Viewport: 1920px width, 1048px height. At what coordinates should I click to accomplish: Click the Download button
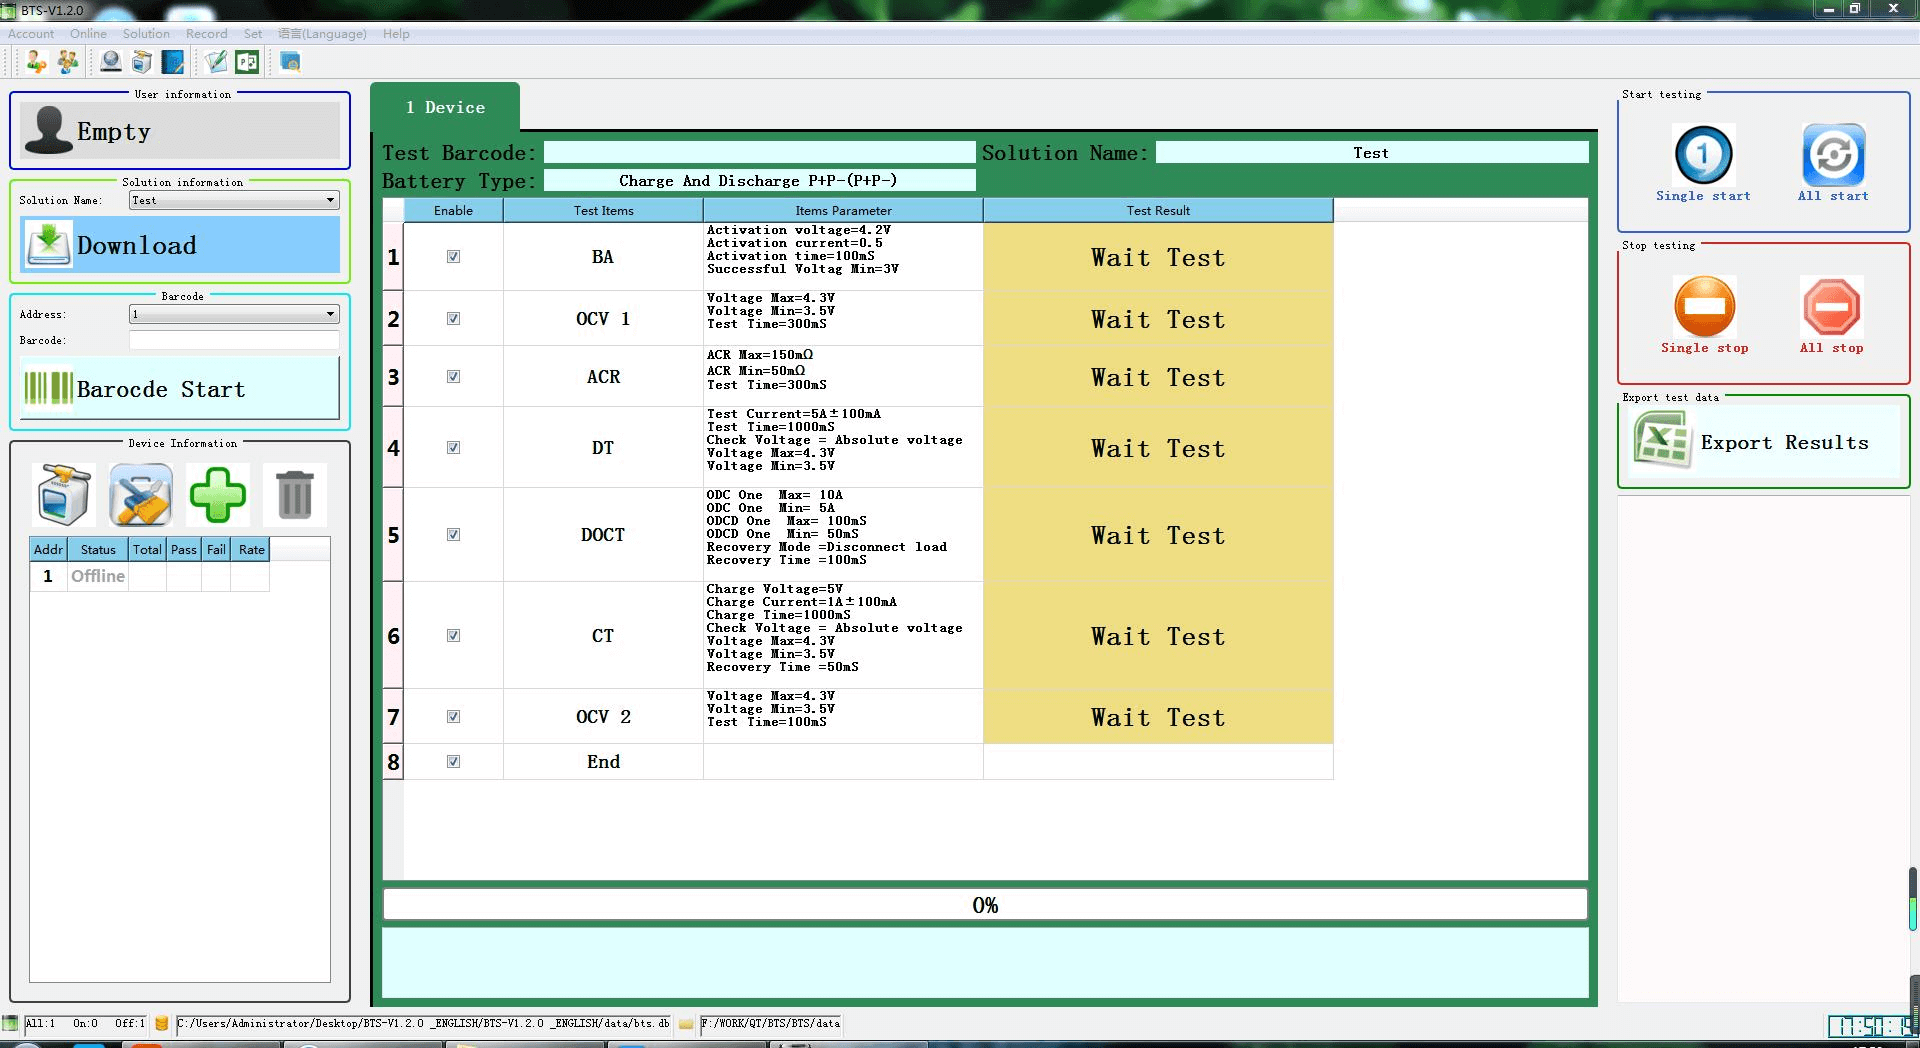coord(180,245)
